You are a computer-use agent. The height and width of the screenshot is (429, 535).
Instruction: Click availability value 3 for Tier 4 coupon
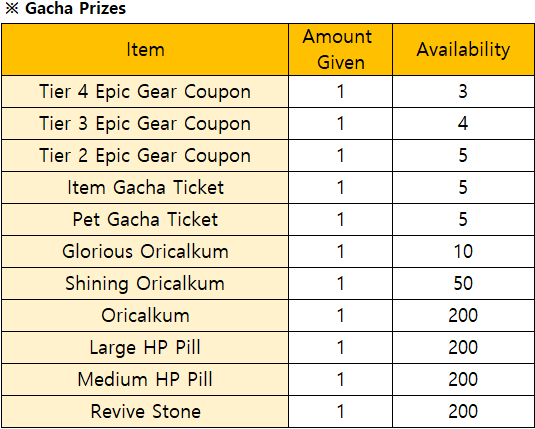click(x=463, y=91)
